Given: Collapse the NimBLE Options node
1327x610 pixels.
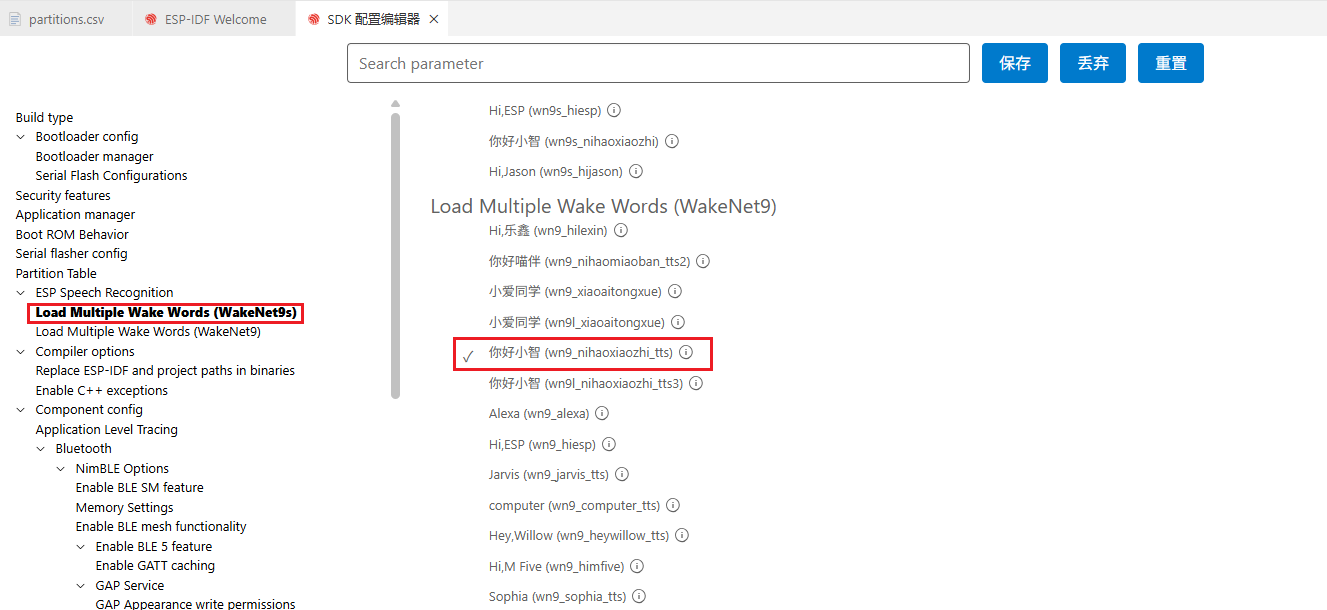Looking at the screenshot, I should (x=61, y=469).
